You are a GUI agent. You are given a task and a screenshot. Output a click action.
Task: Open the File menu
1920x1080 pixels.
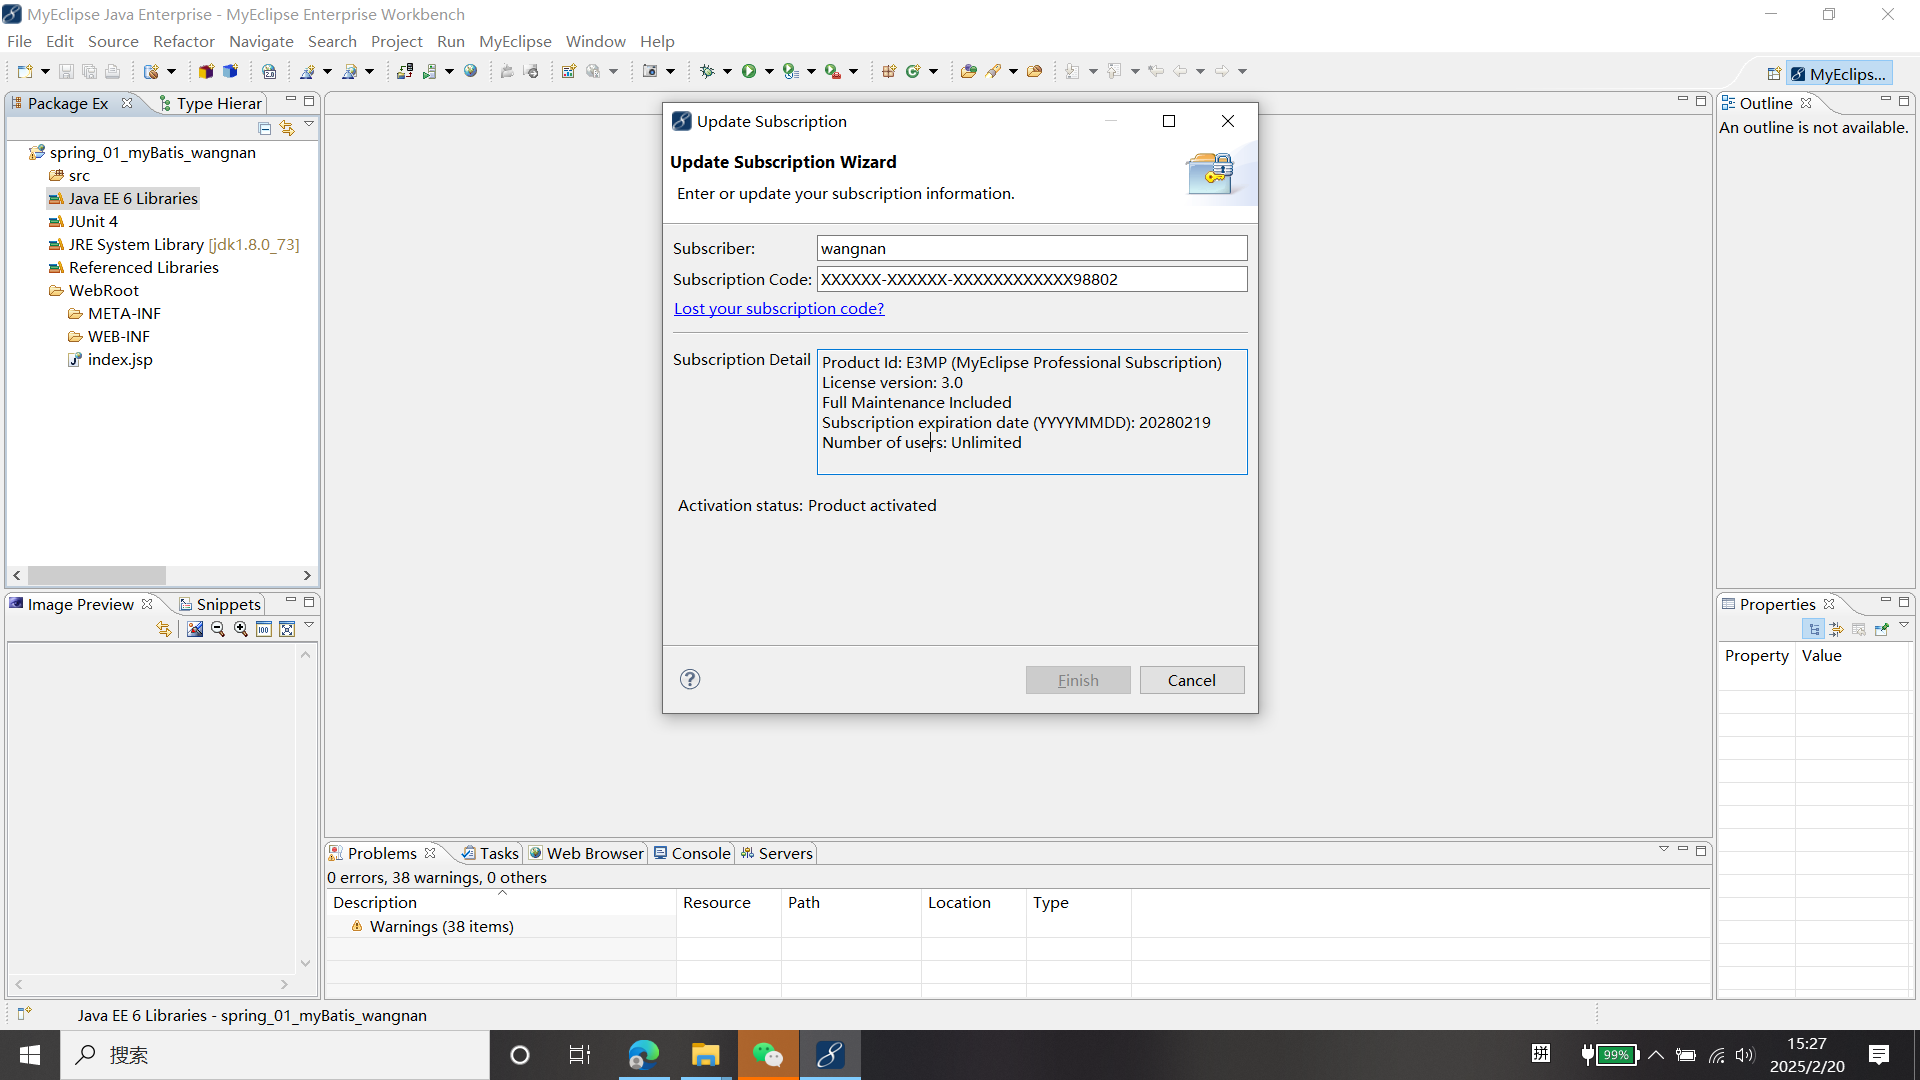pos(19,41)
